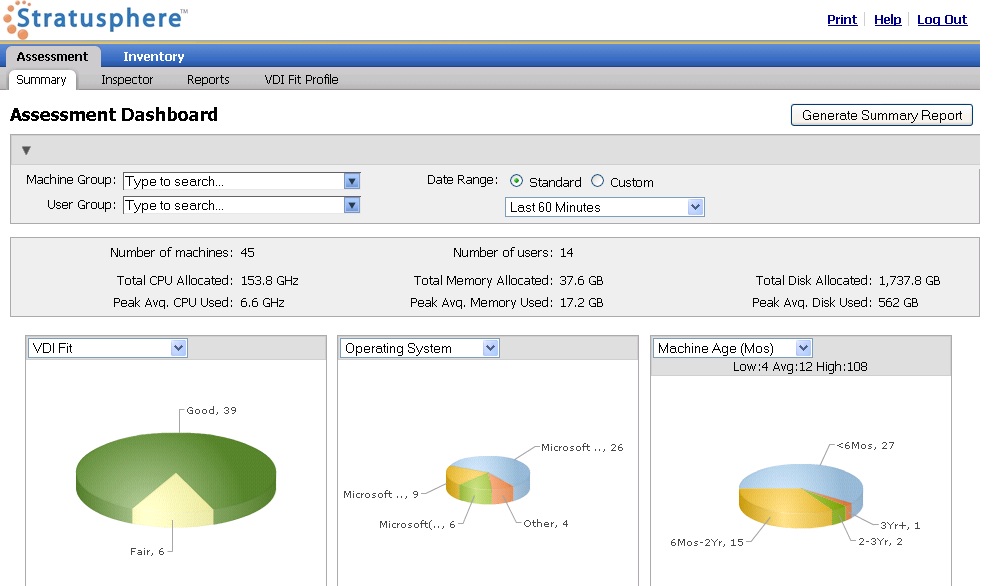Open the Machine Age (Mos) selector
This screenshot has height=586, width=994.
click(x=732, y=348)
